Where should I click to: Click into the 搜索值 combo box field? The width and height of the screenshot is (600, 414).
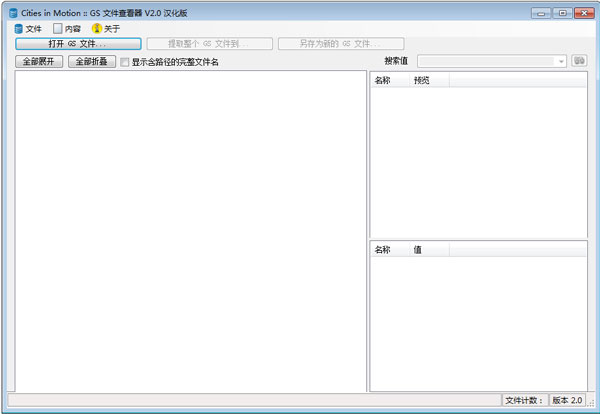click(487, 61)
